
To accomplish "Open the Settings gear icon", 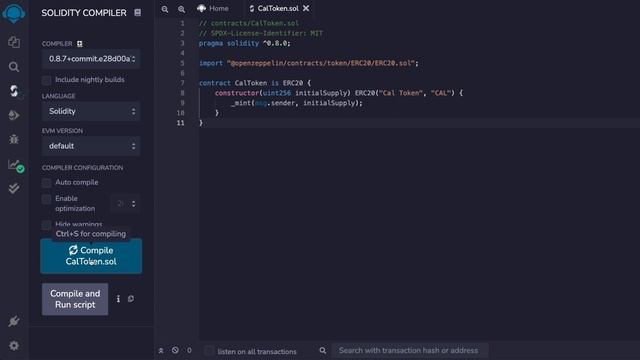I will 14,346.
